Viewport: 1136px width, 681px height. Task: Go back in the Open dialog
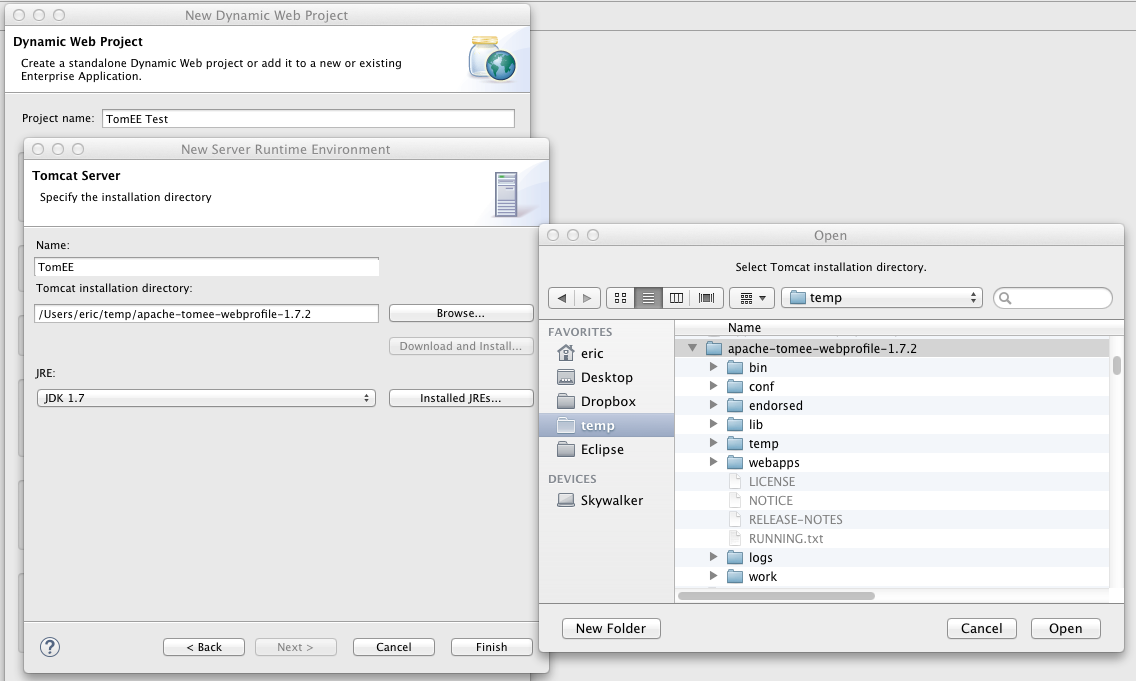(561, 298)
